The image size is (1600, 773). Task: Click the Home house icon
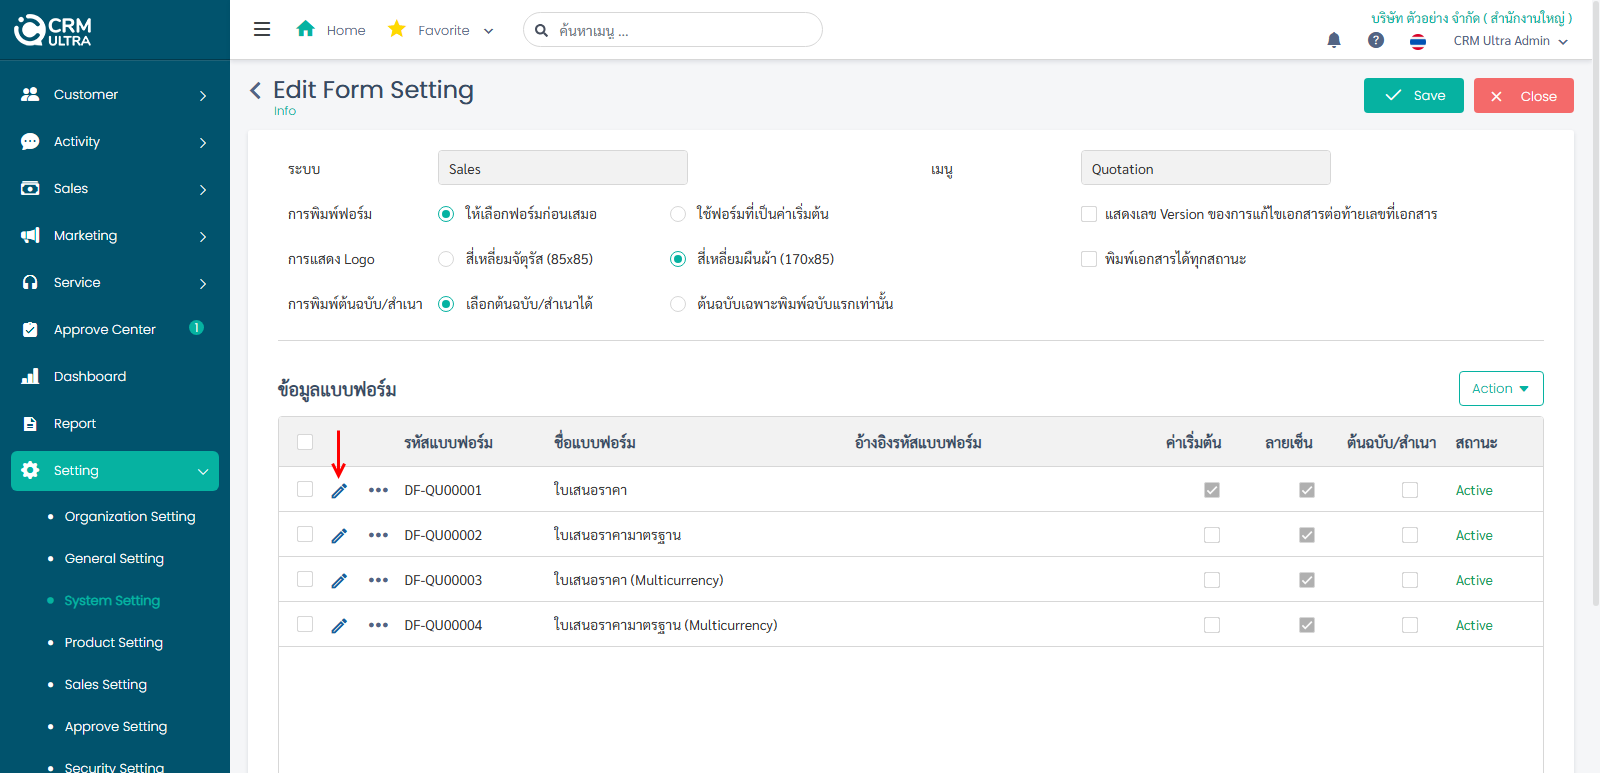pos(306,29)
